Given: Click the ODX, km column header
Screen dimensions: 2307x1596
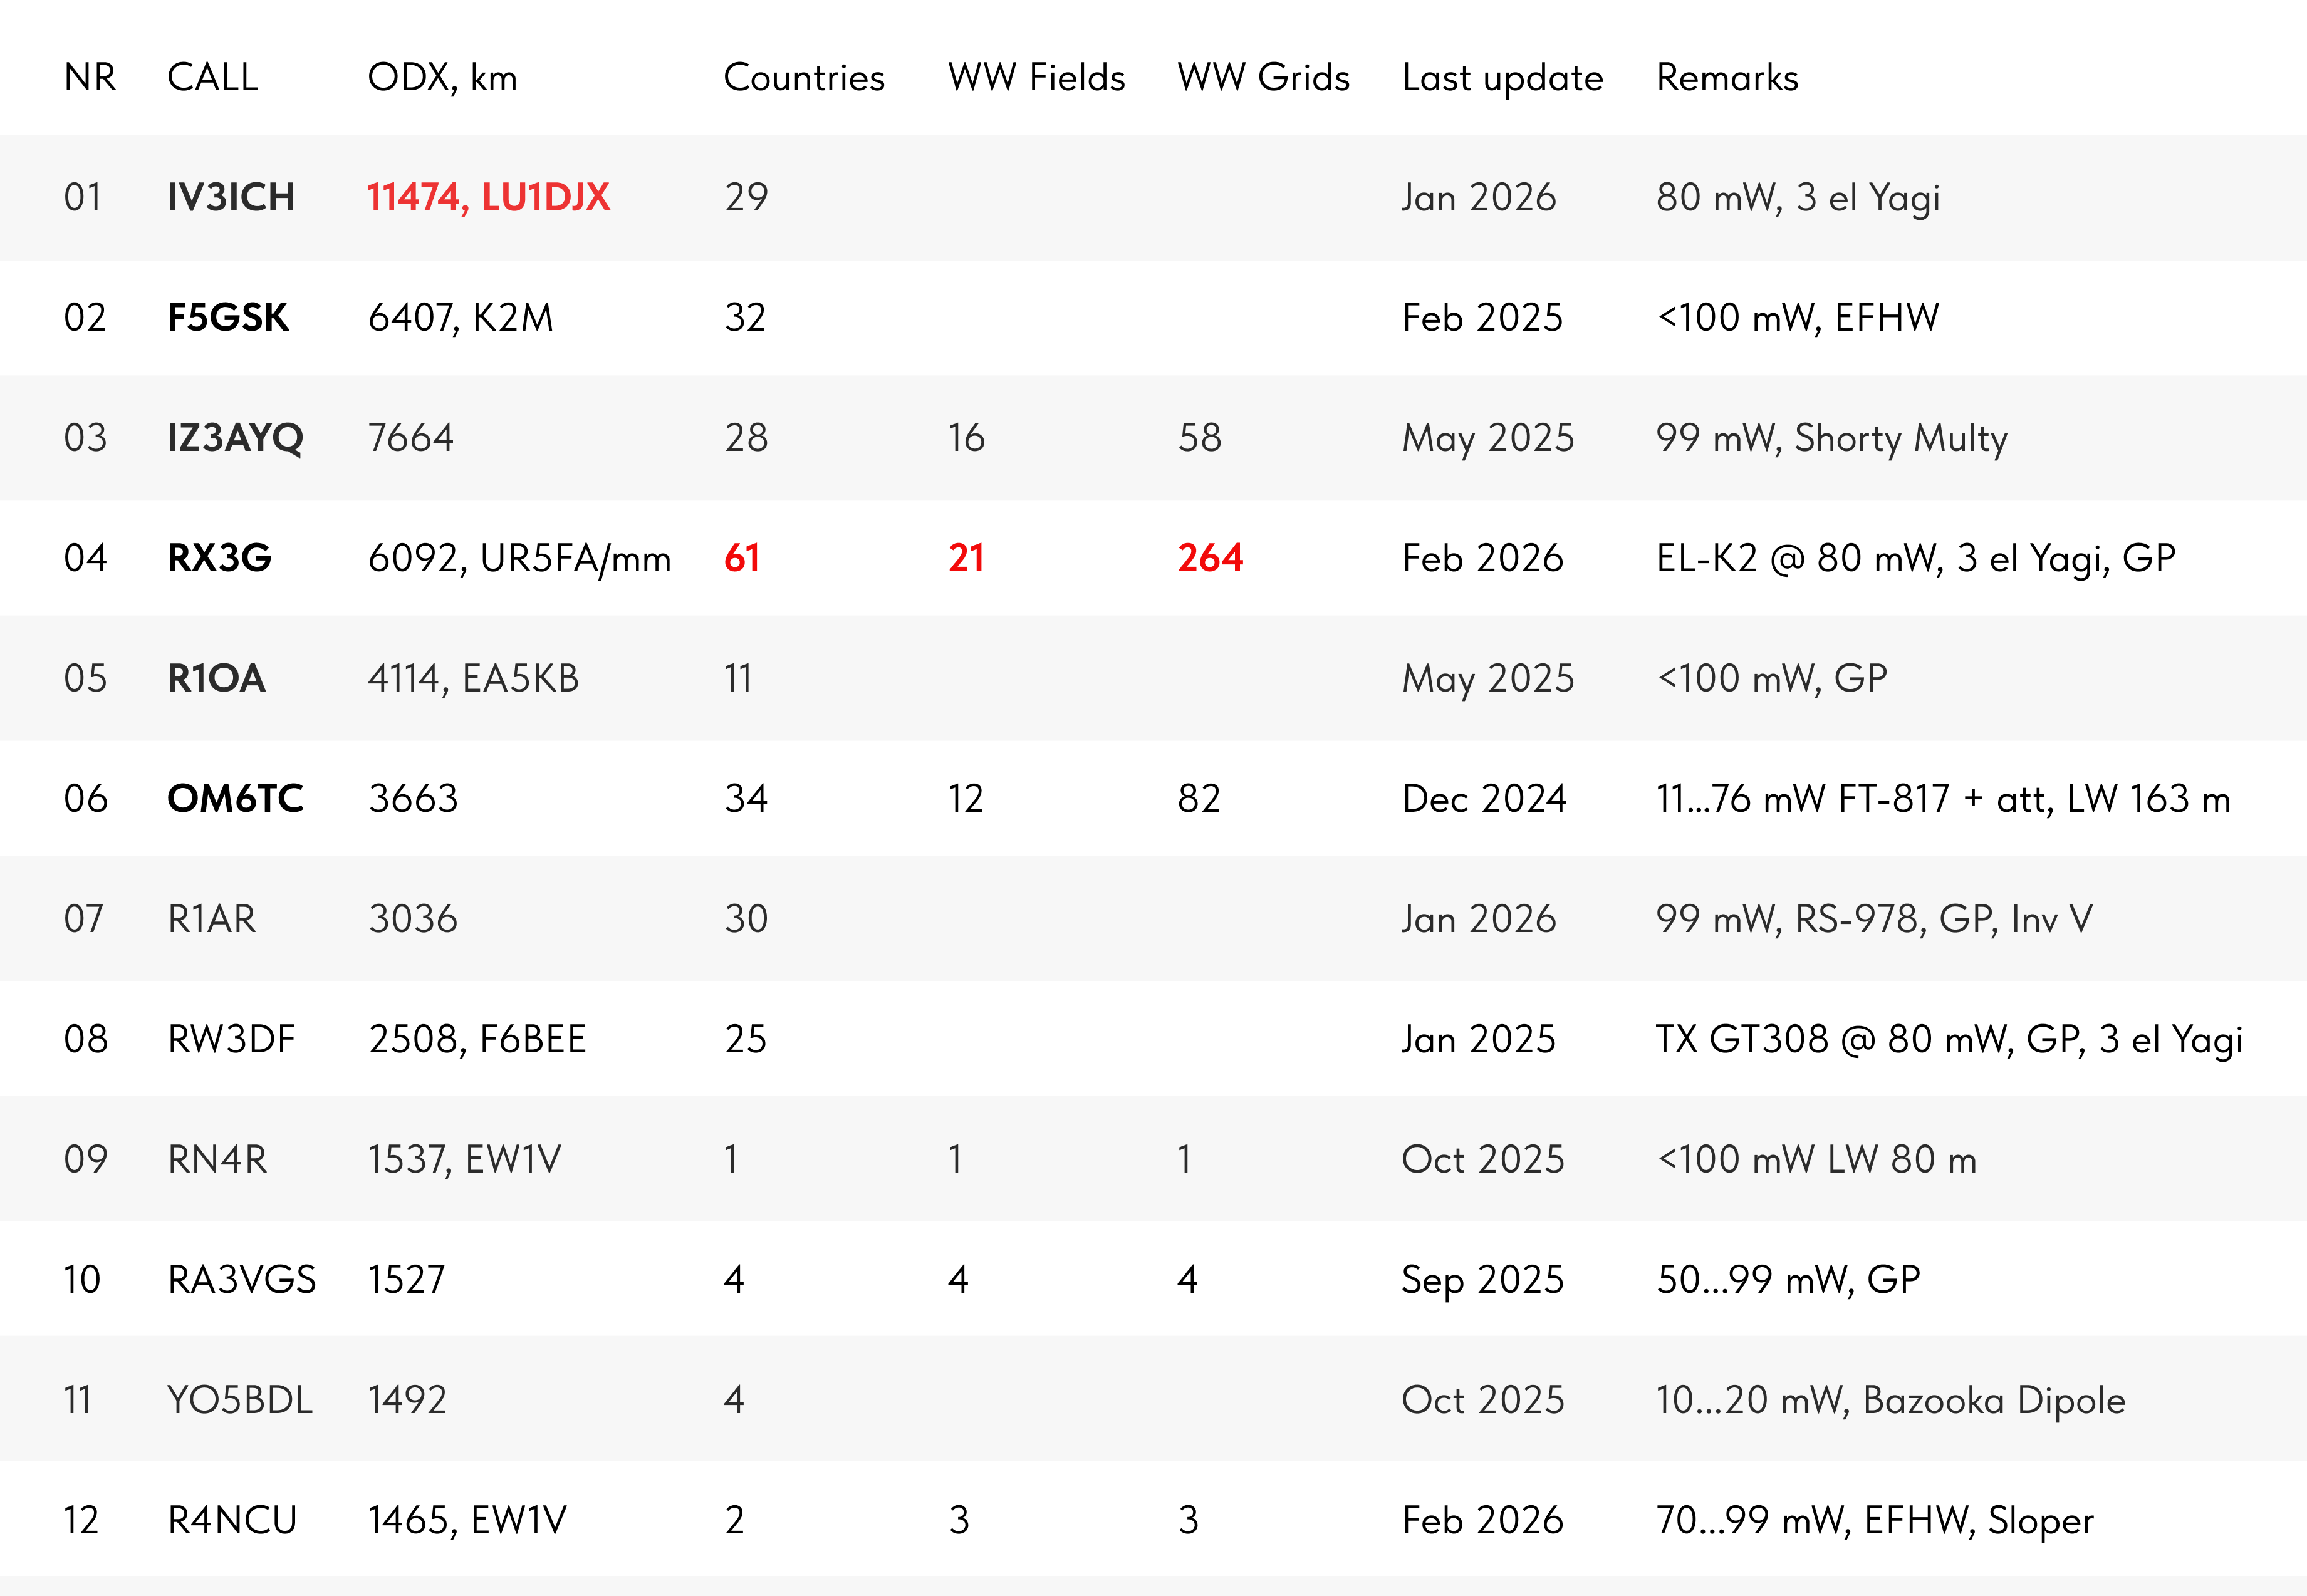Looking at the screenshot, I should coord(442,77).
